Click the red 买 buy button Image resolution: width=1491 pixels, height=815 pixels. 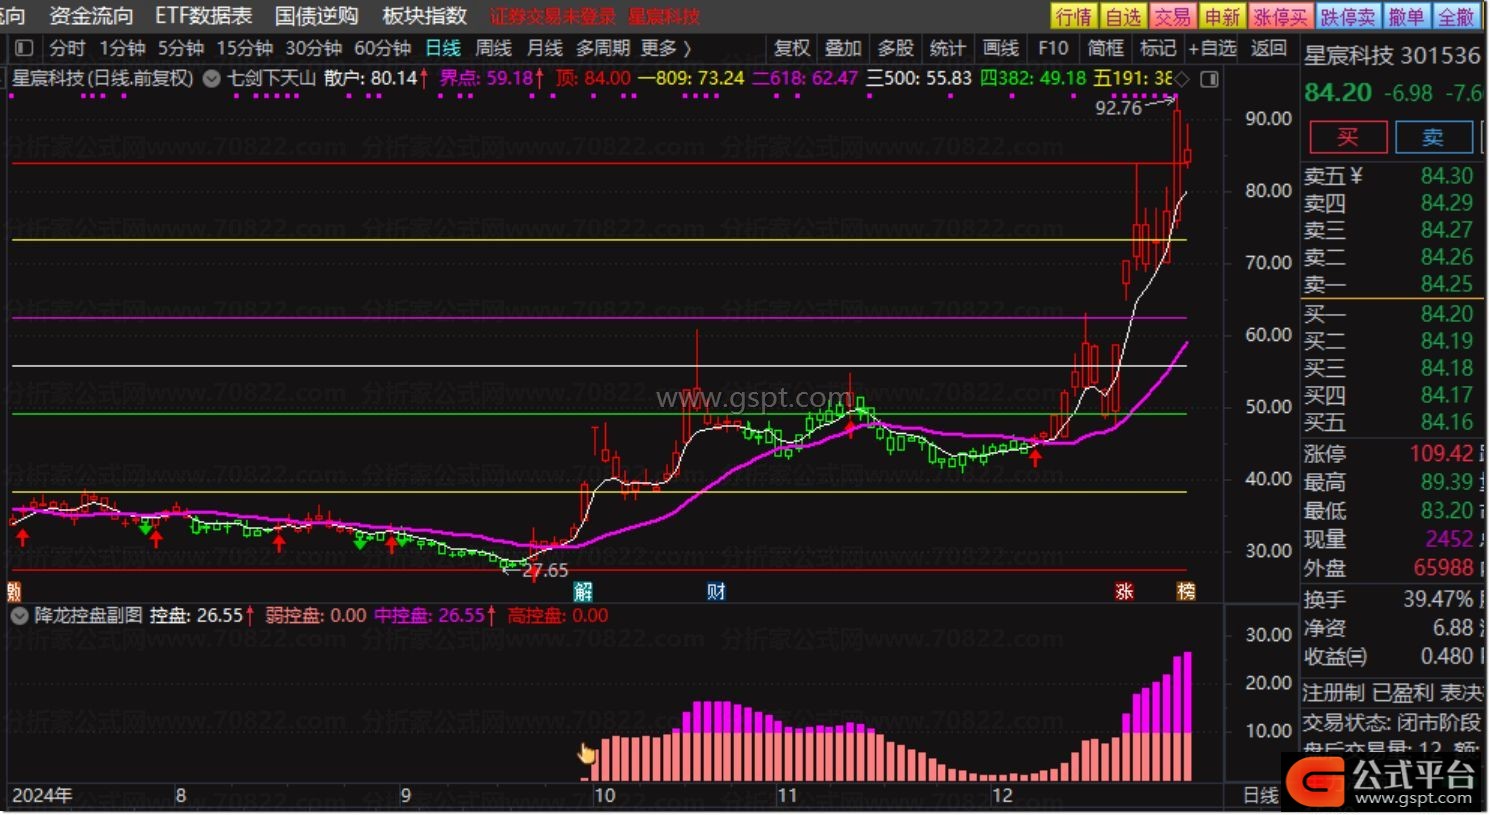[1349, 137]
